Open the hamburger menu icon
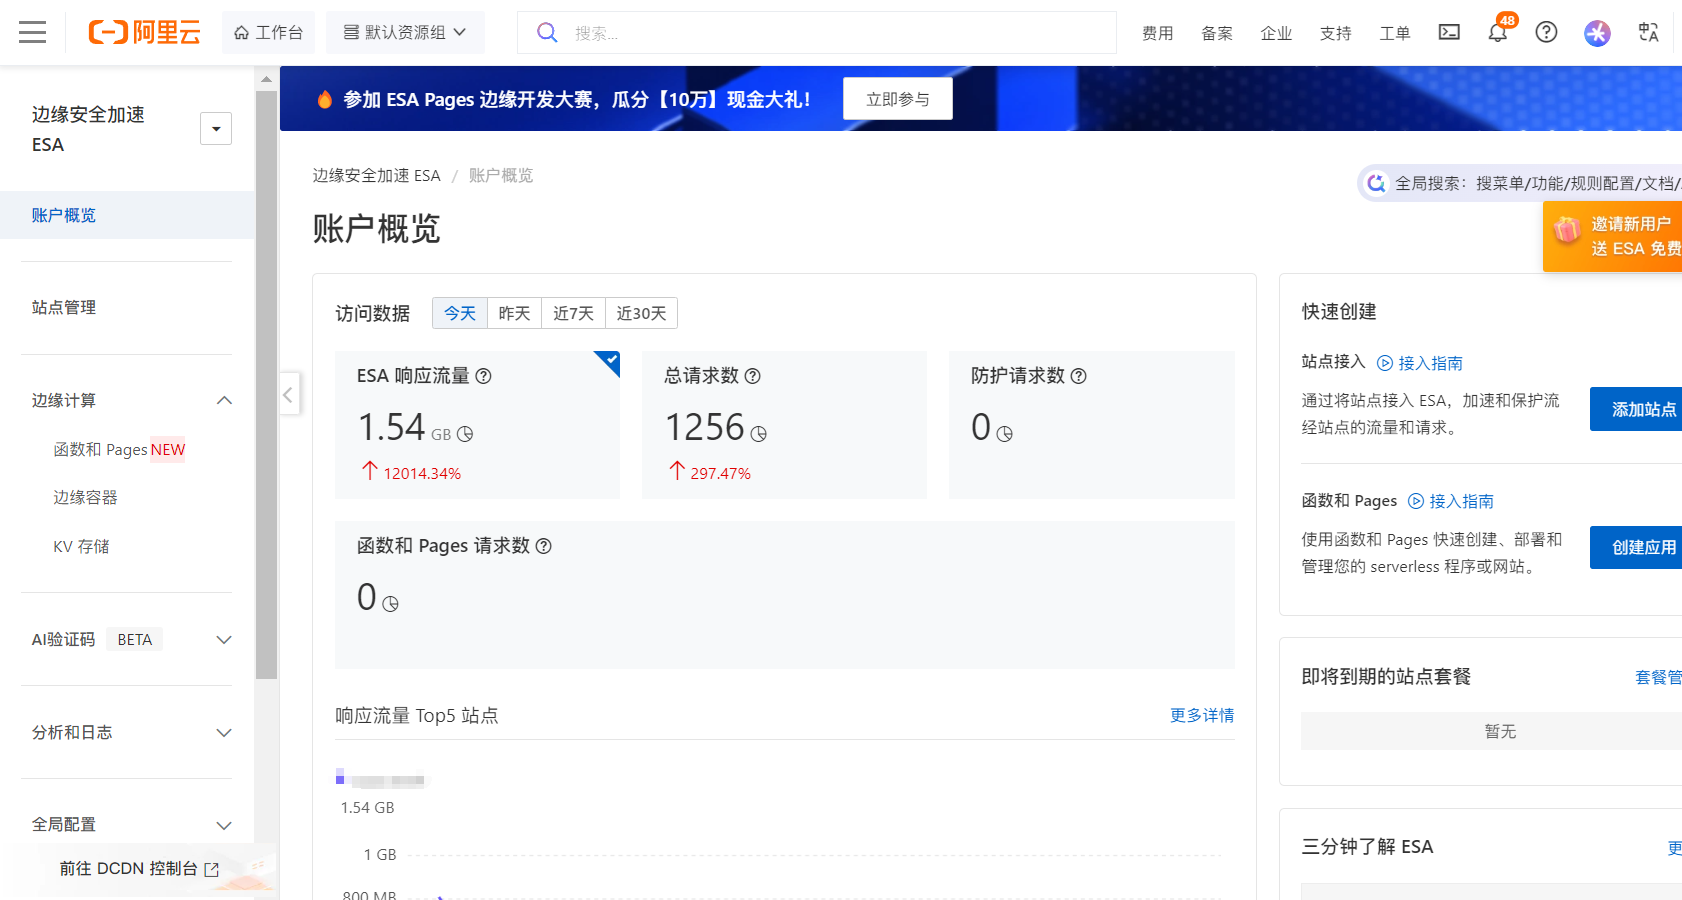This screenshot has width=1682, height=900. 32,32
